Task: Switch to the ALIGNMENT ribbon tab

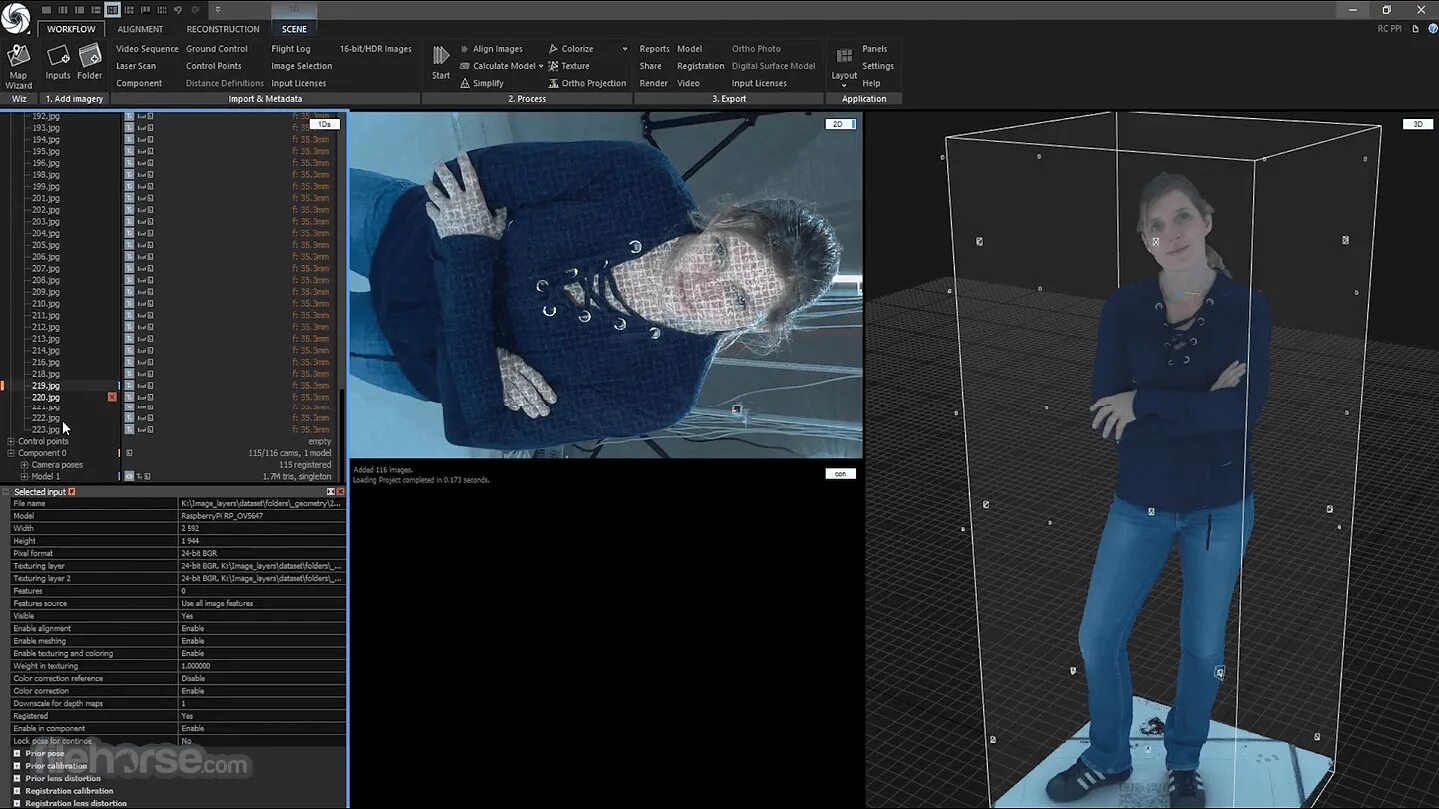Action: click(x=140, y=29)
